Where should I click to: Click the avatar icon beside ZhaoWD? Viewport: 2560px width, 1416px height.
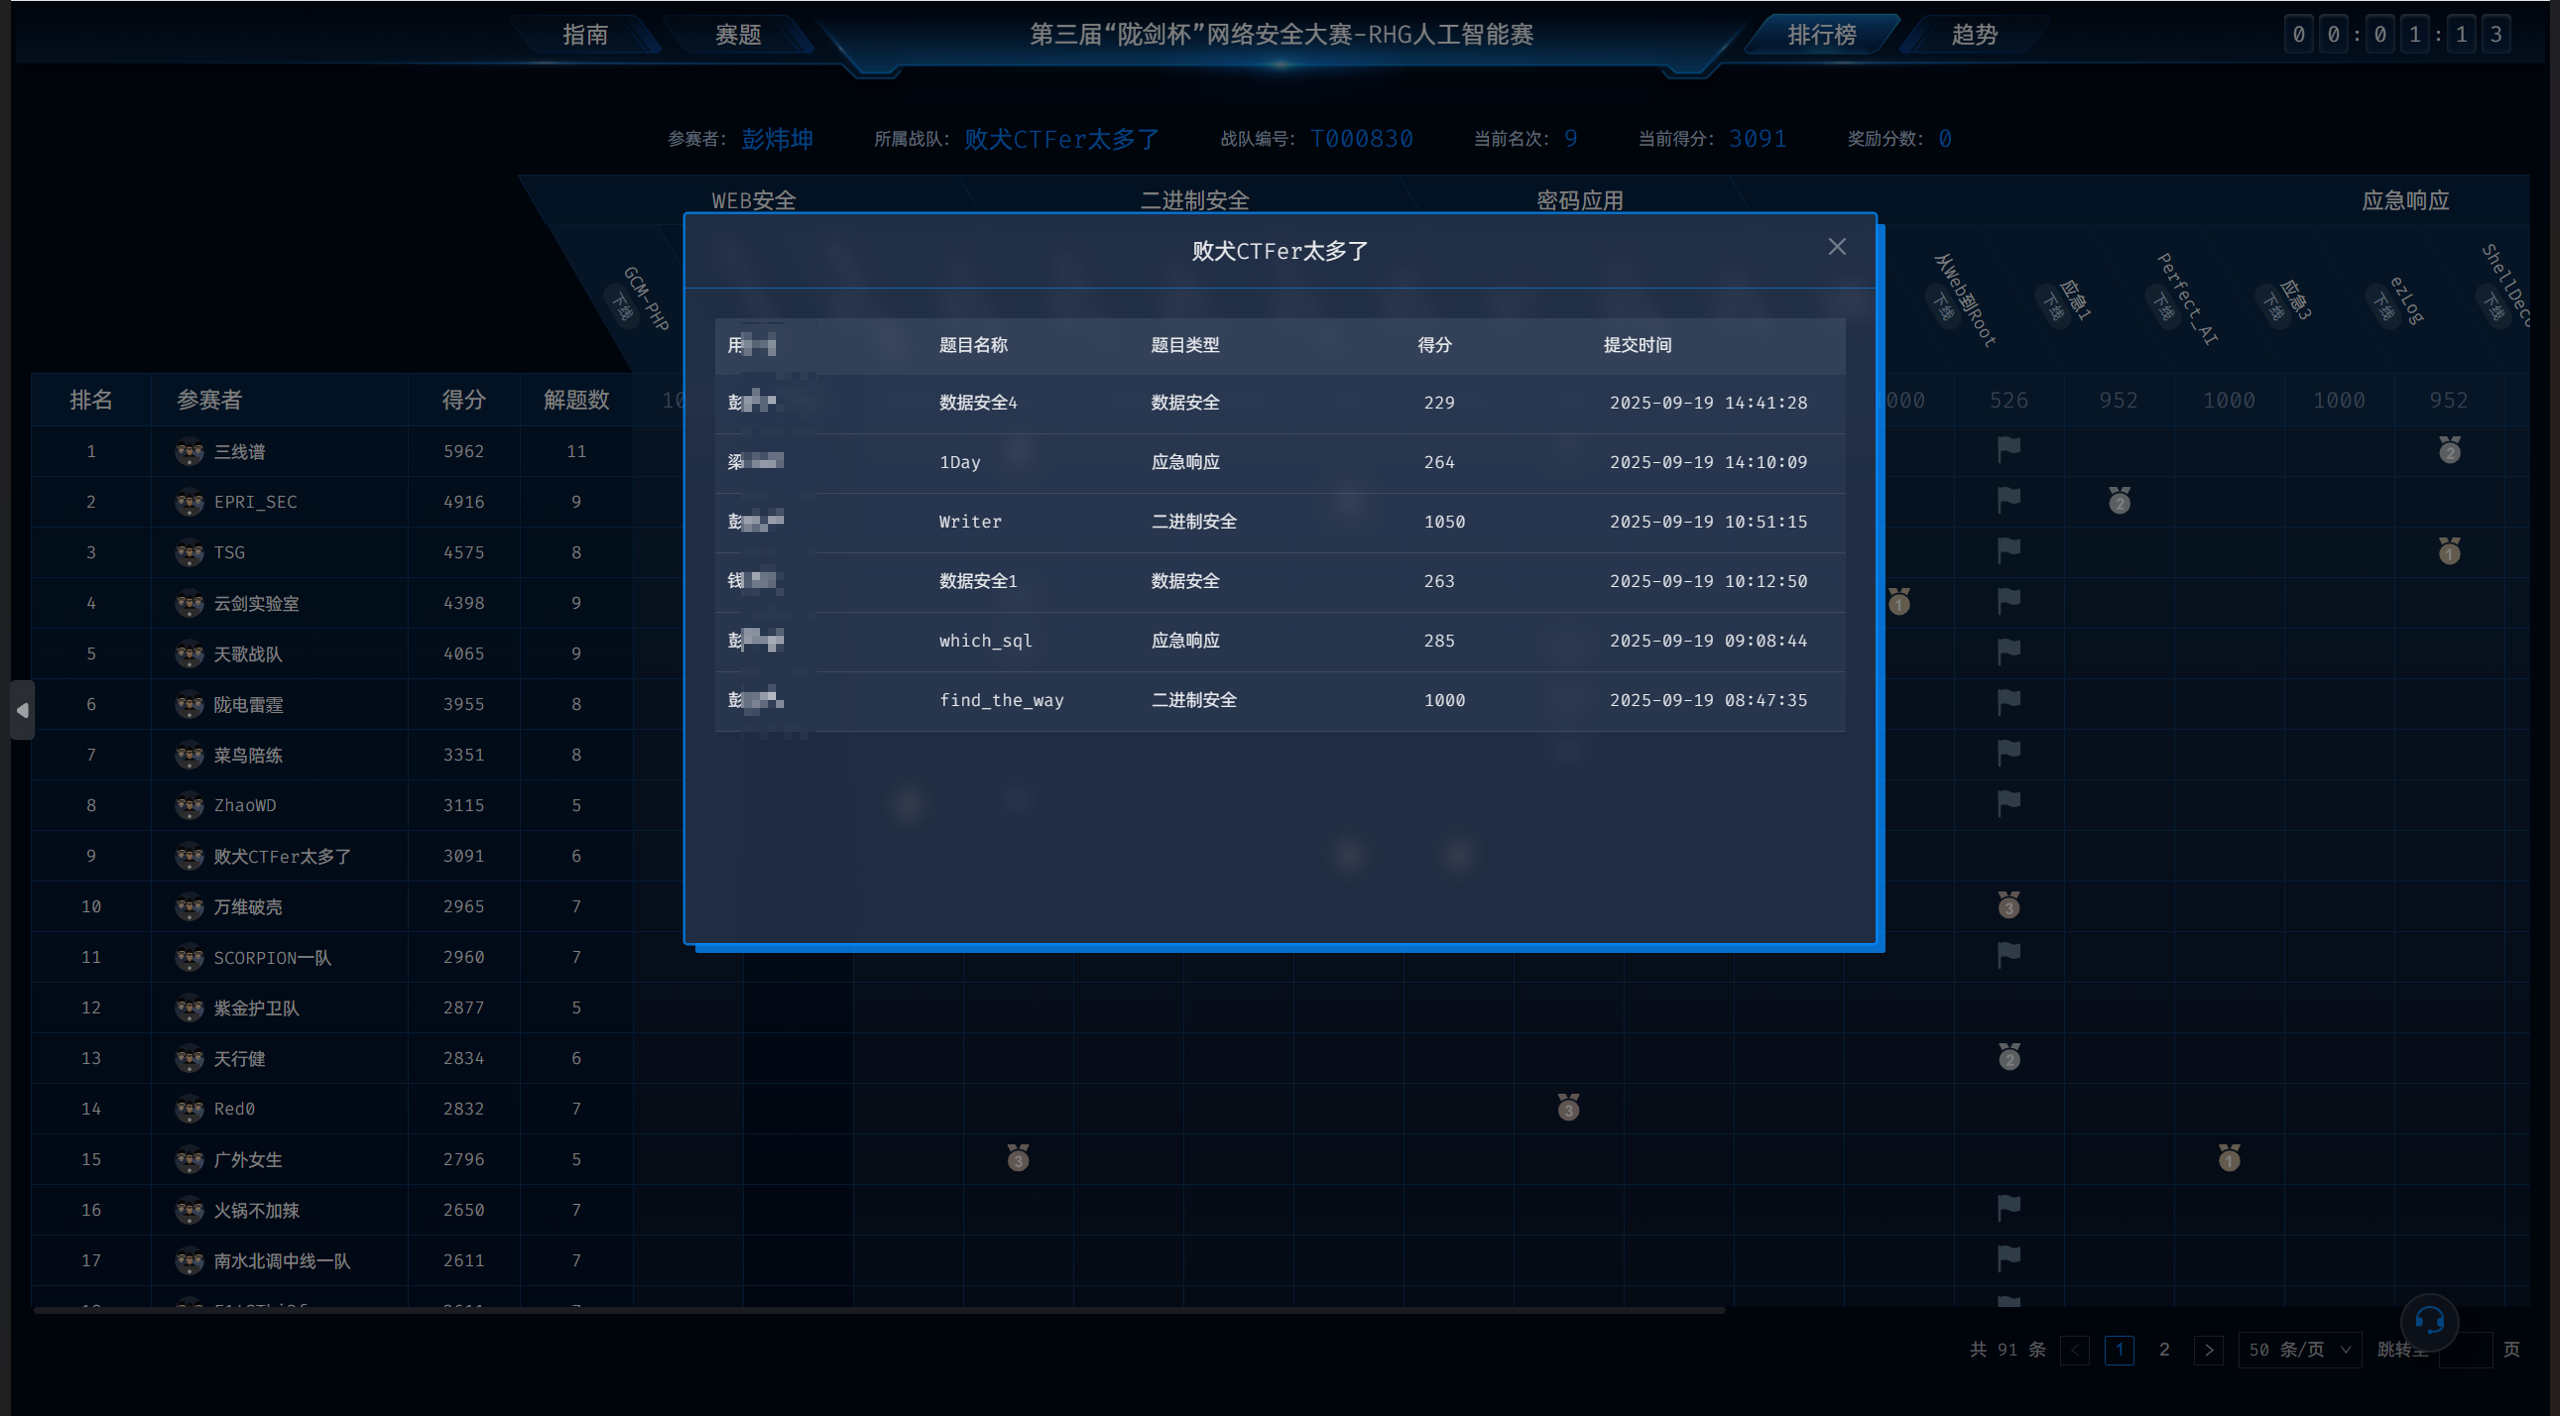tap(189, 805)
